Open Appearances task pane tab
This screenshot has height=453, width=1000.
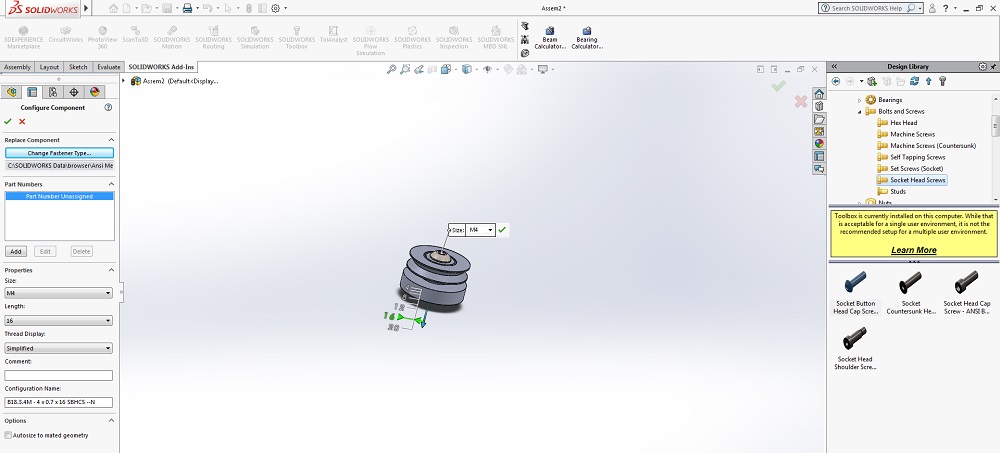(819, 144)
